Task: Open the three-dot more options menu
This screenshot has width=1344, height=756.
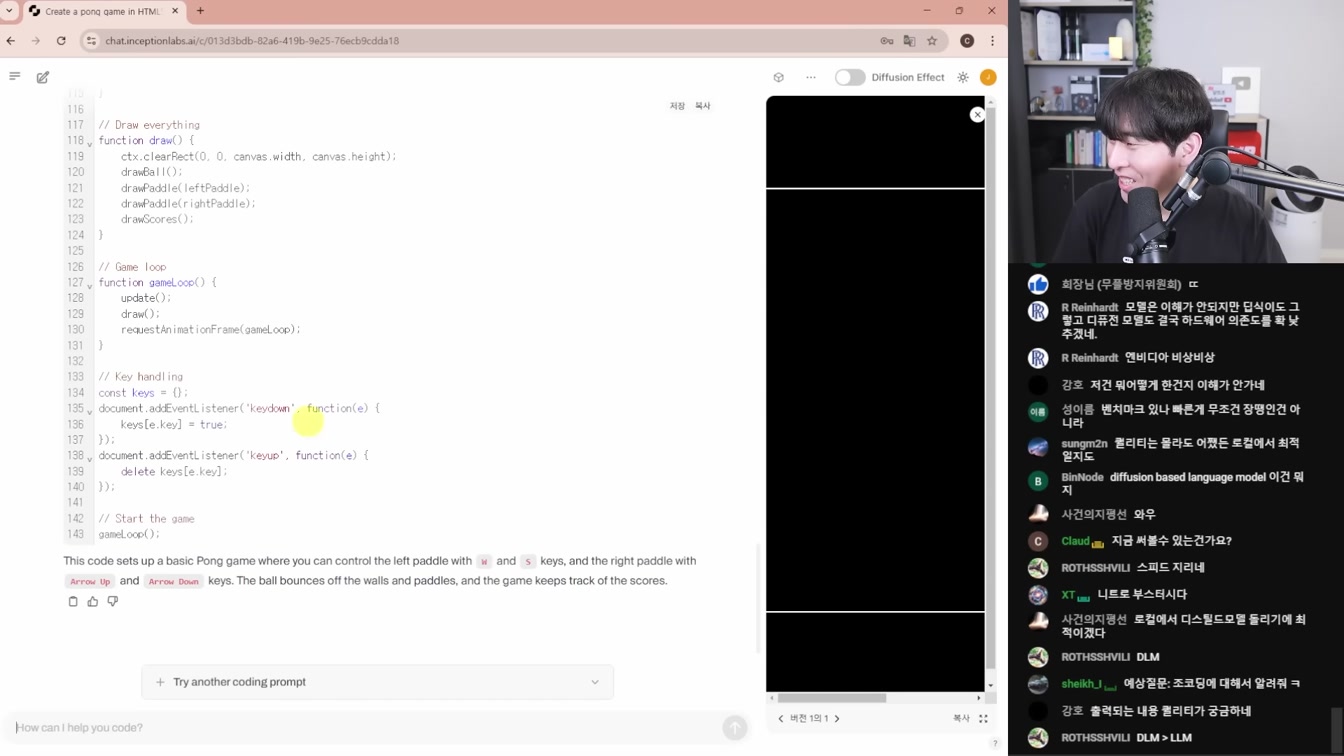Action: (x=811, y=77)
